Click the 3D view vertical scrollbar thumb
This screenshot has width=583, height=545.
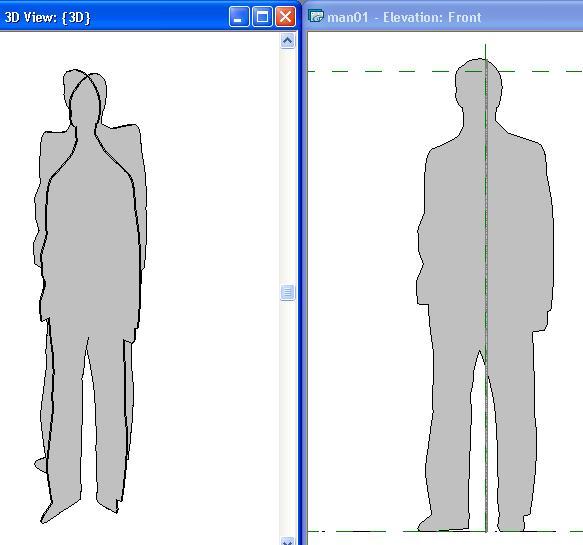[287, 292]
